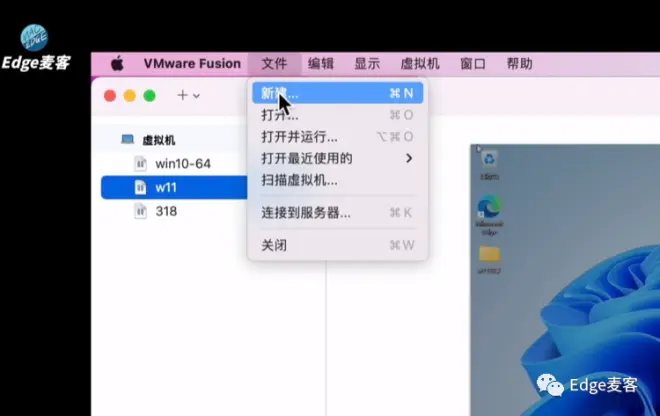Click the red close window button

point(110,96)
